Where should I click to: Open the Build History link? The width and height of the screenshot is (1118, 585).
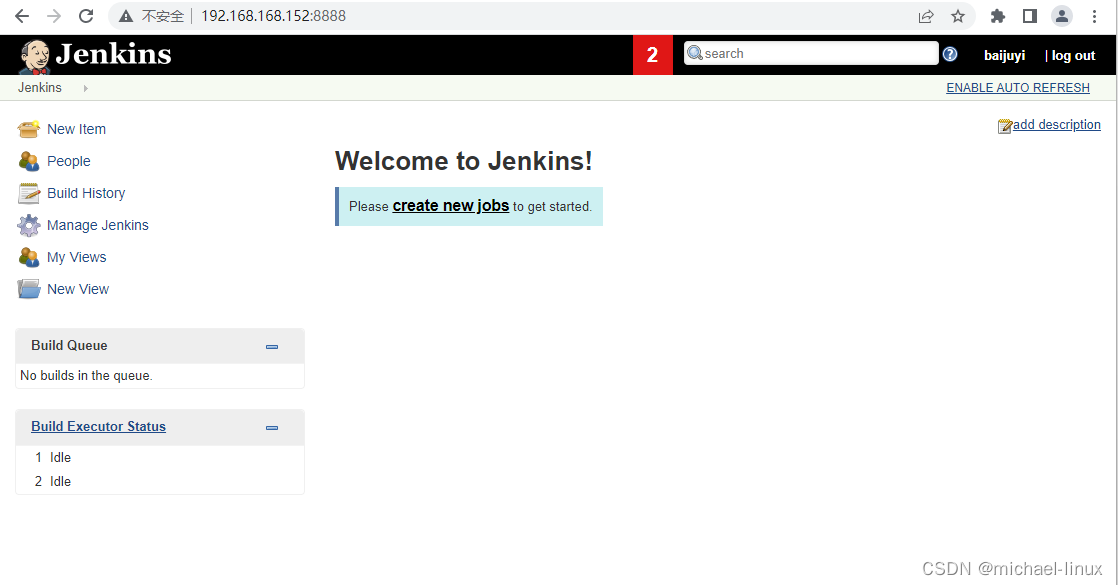pyautogui.click(x=86, y=193)
